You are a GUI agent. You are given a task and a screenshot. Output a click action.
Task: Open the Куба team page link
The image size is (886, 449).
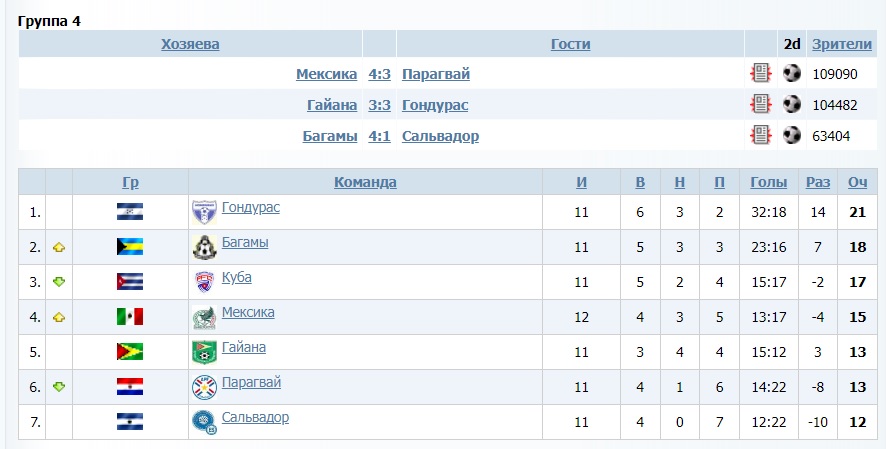(x=236, y=277)
